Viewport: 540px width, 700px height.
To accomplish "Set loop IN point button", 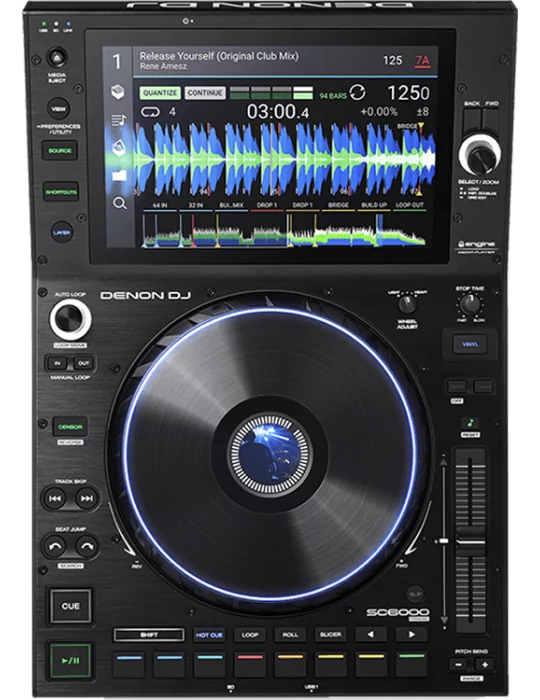I will pyautogui.click(x=57, y=363).
